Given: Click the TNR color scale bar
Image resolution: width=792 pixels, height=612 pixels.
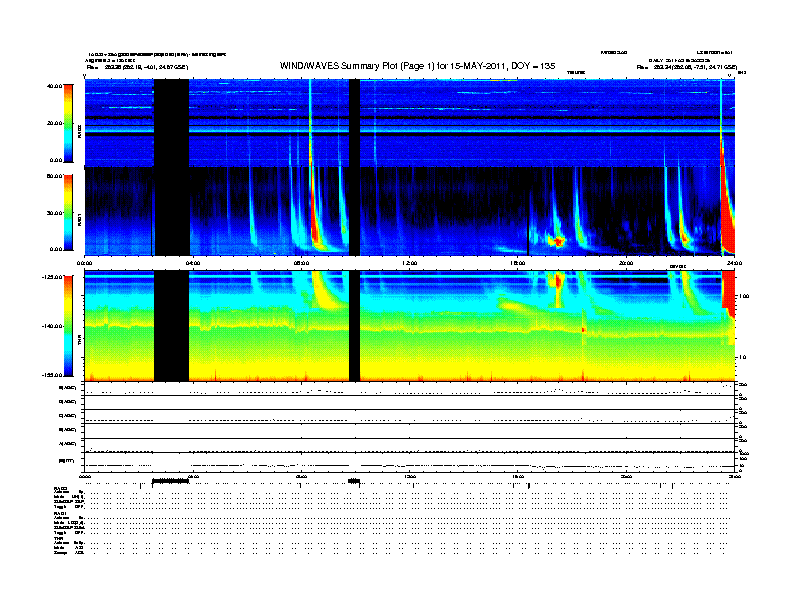Looking at the screenshot, I should pyautogui.click(x=68, y=326).
